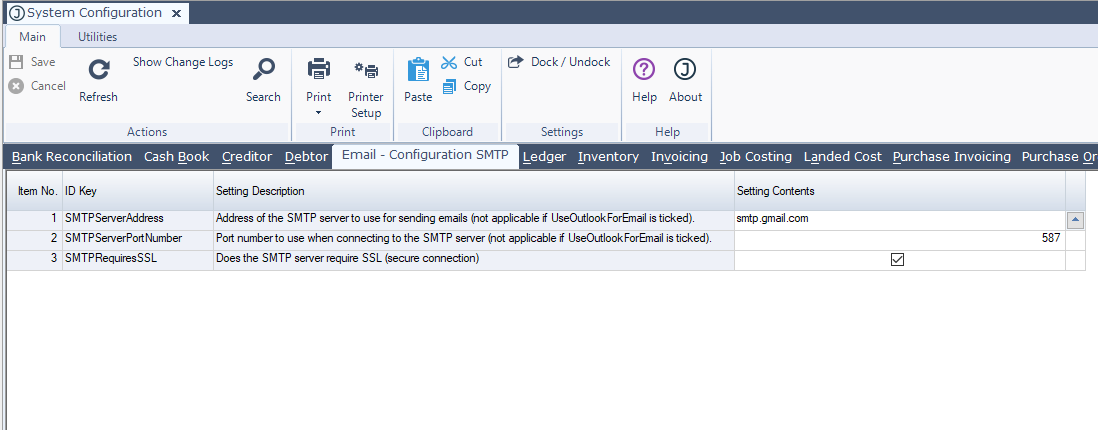Screen dimensions: 1098x430
Task: Select the Inventory settings tab
Action: 608,157
